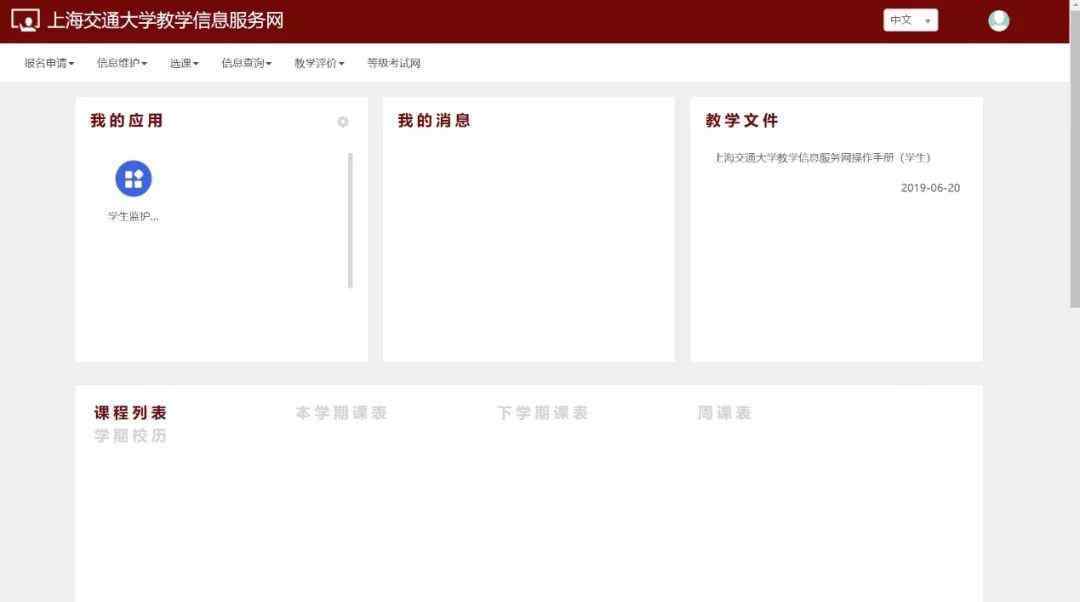Open the 学生监护 app icon

[x=133, y=179]
